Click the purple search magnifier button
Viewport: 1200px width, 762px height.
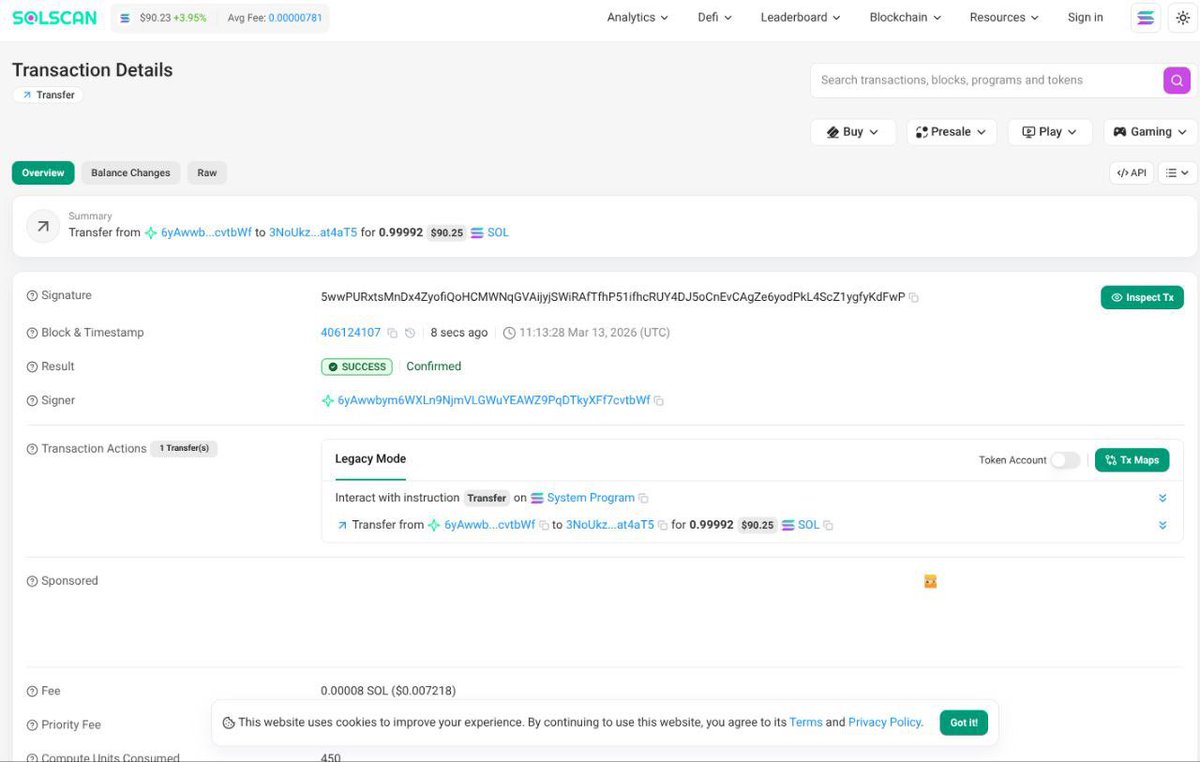[1177, 80]
